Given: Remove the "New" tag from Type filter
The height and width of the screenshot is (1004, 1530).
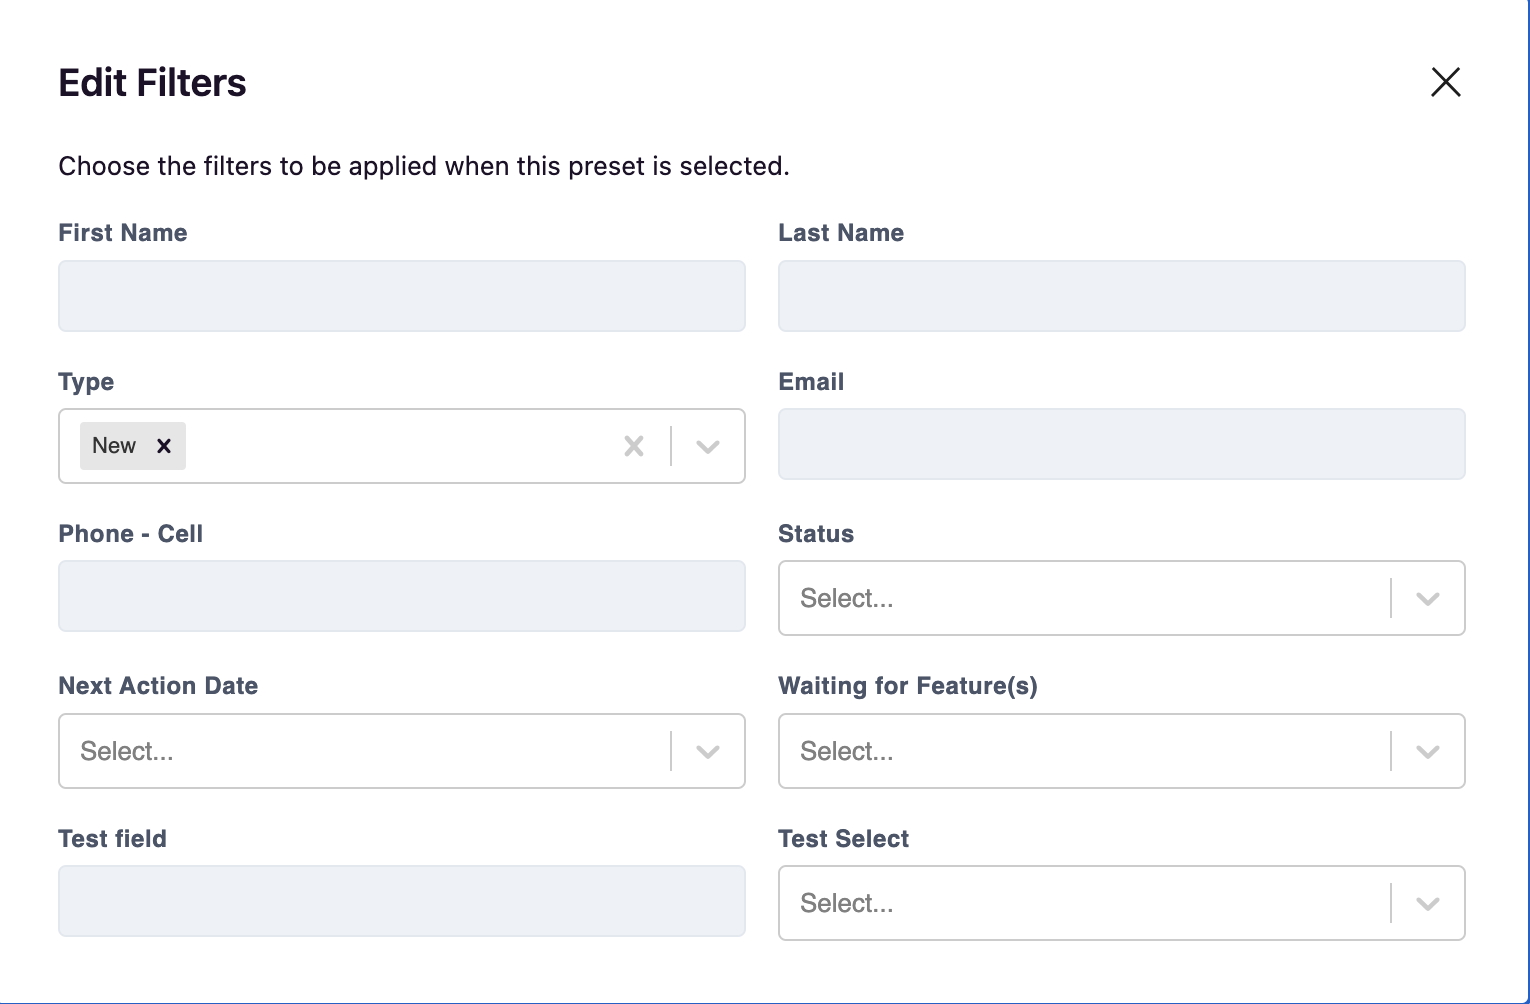Looking at the screenshot, I should click(x=164, y=446).
